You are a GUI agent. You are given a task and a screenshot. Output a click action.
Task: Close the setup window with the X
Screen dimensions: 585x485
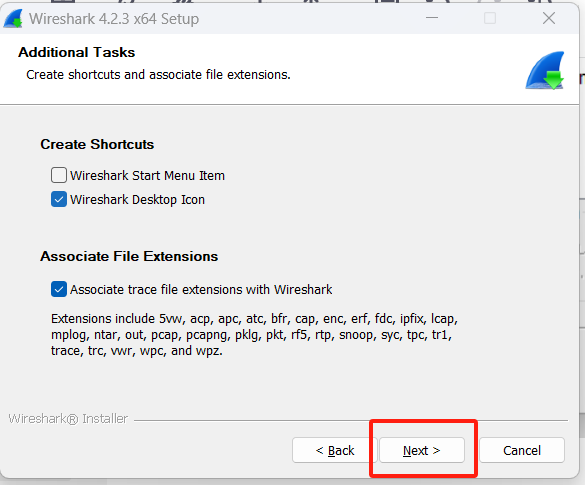549,18
